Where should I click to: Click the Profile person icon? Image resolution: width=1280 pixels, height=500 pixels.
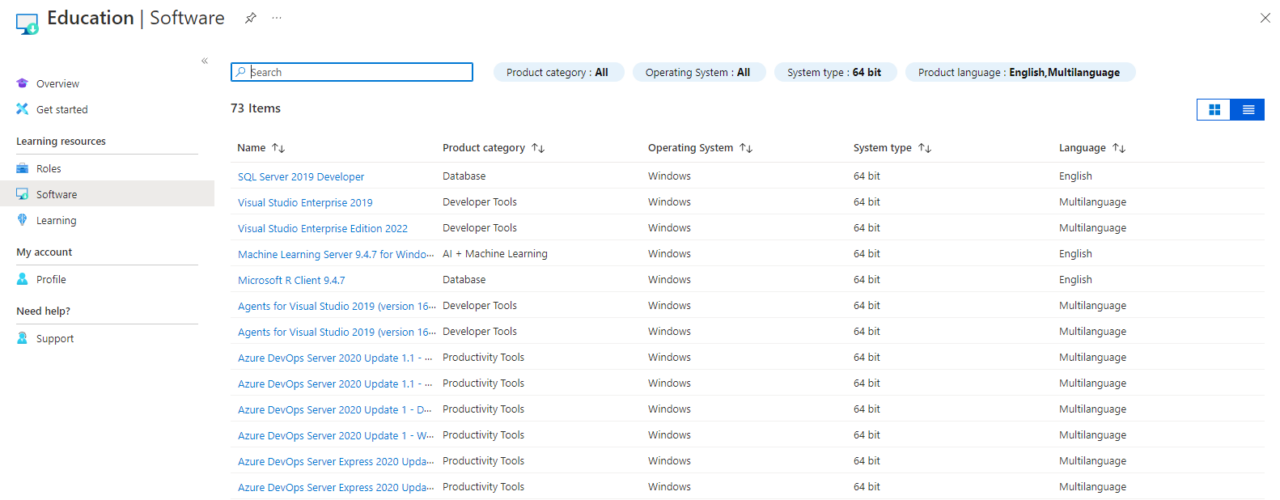click(23, 279)
